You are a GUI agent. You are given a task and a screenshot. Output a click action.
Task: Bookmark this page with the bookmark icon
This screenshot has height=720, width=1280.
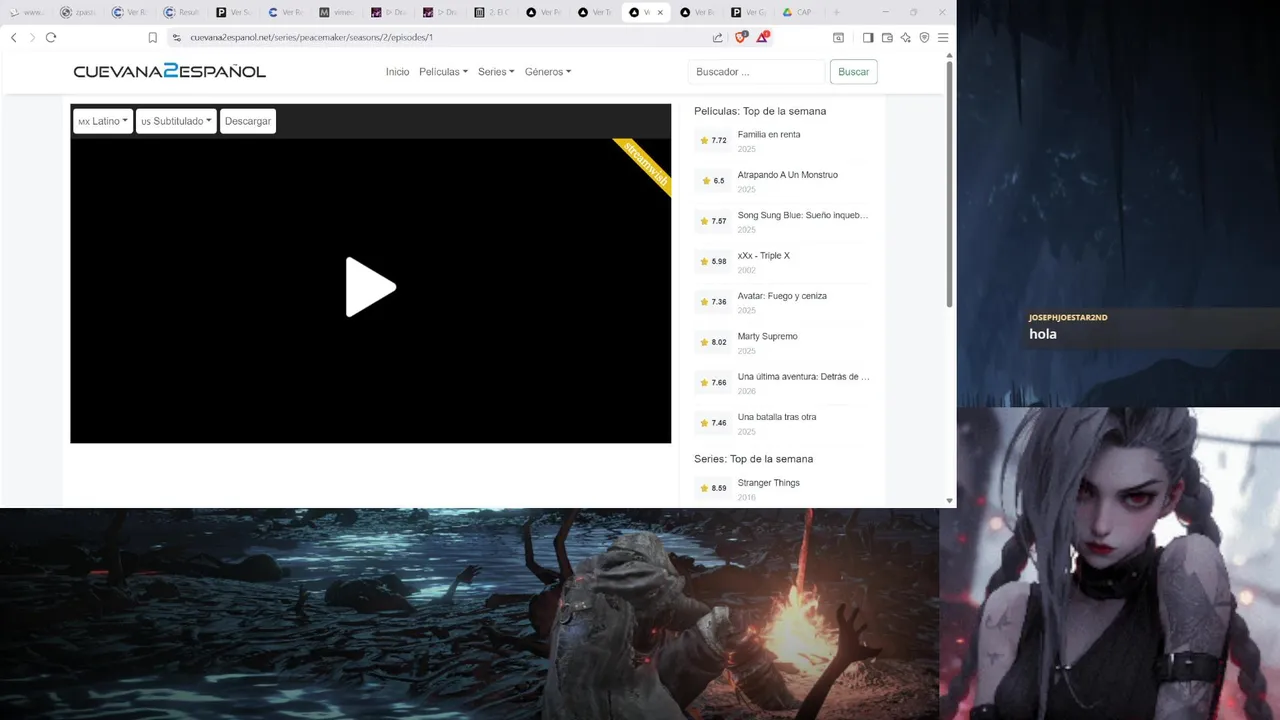(x=153, y=38)
